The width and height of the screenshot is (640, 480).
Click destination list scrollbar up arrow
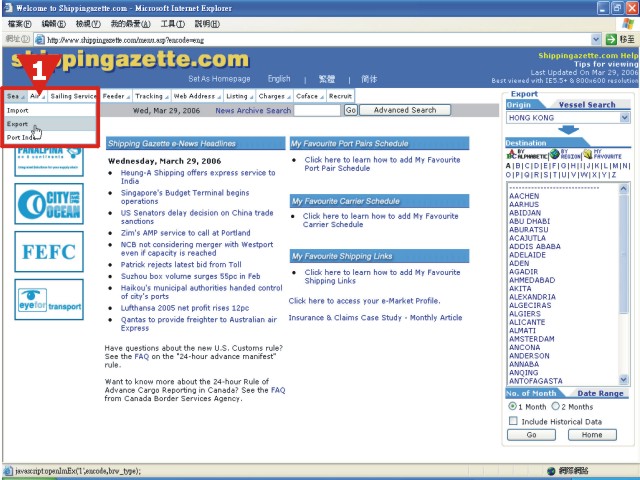pos(623,189)
